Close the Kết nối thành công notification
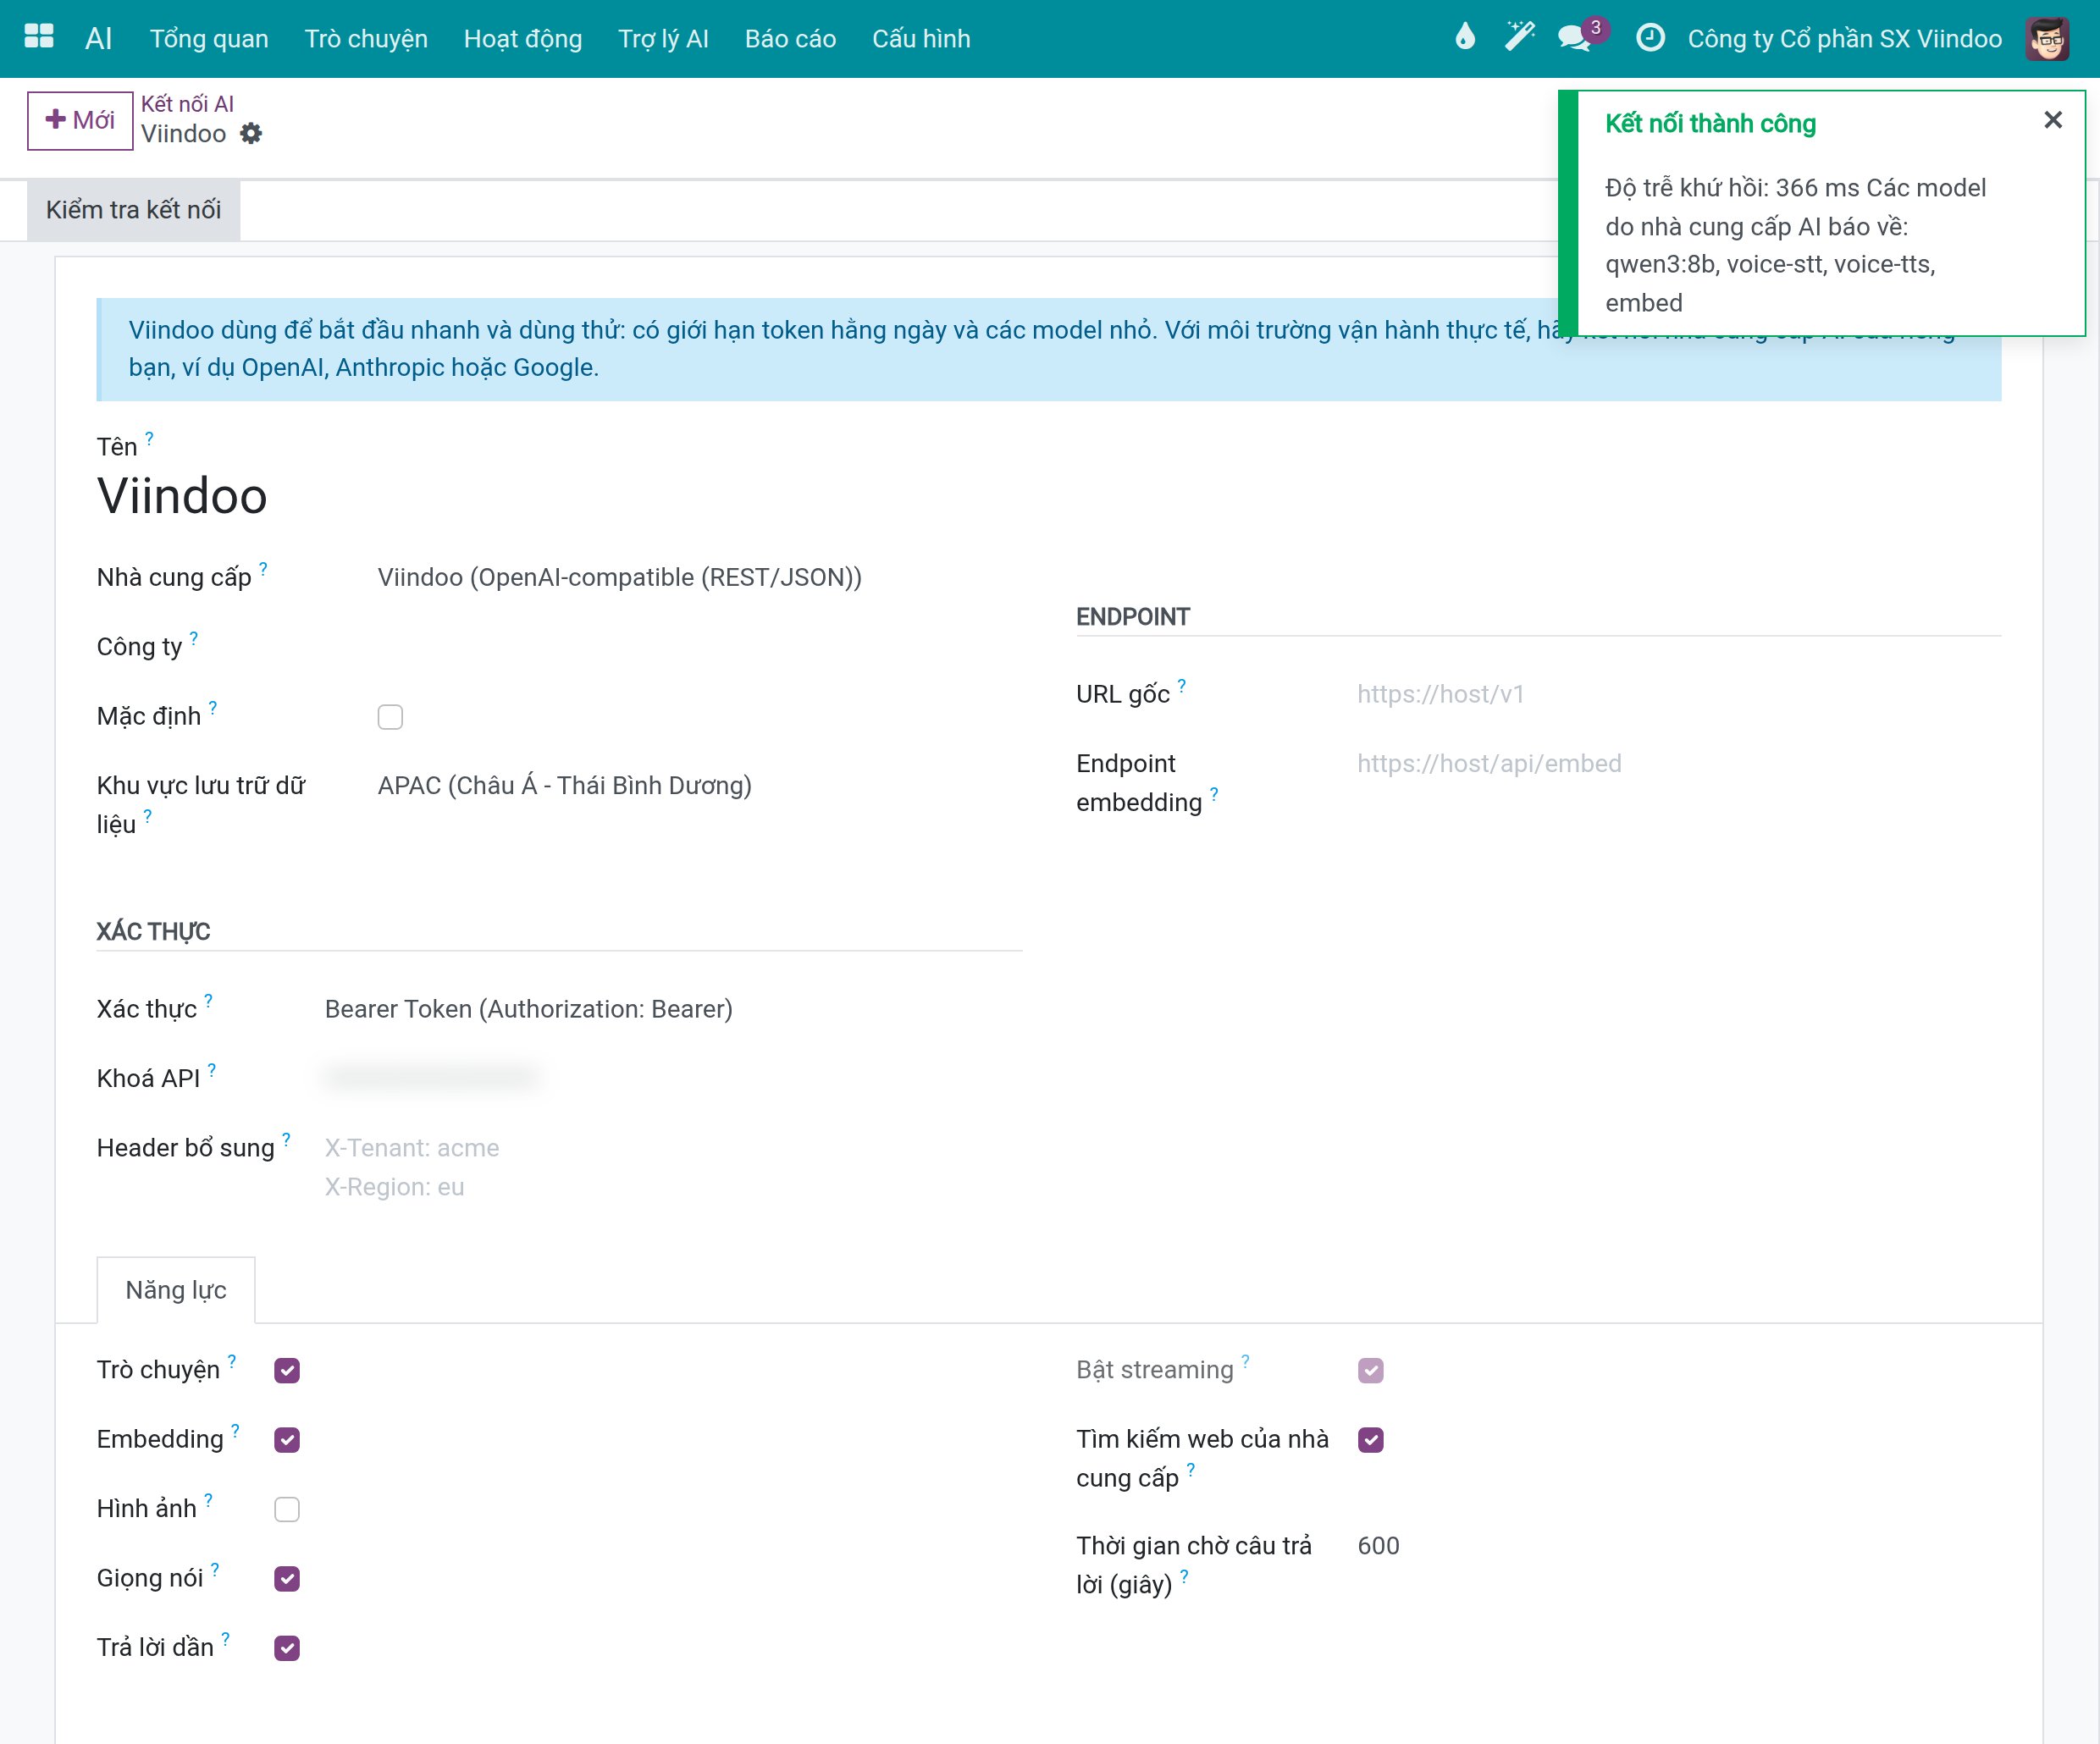The height and width of the screenshot is (1744, 2100). 2053,120
